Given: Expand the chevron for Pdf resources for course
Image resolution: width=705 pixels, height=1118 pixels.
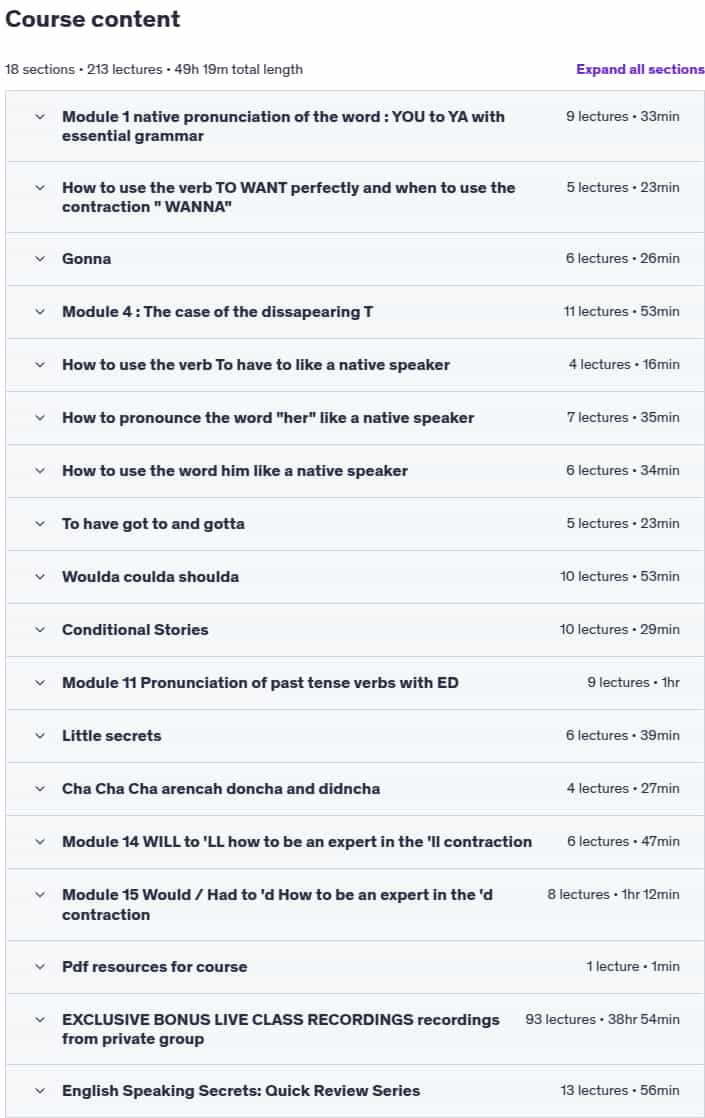Looking at the screenshot, I should [40, 967].
